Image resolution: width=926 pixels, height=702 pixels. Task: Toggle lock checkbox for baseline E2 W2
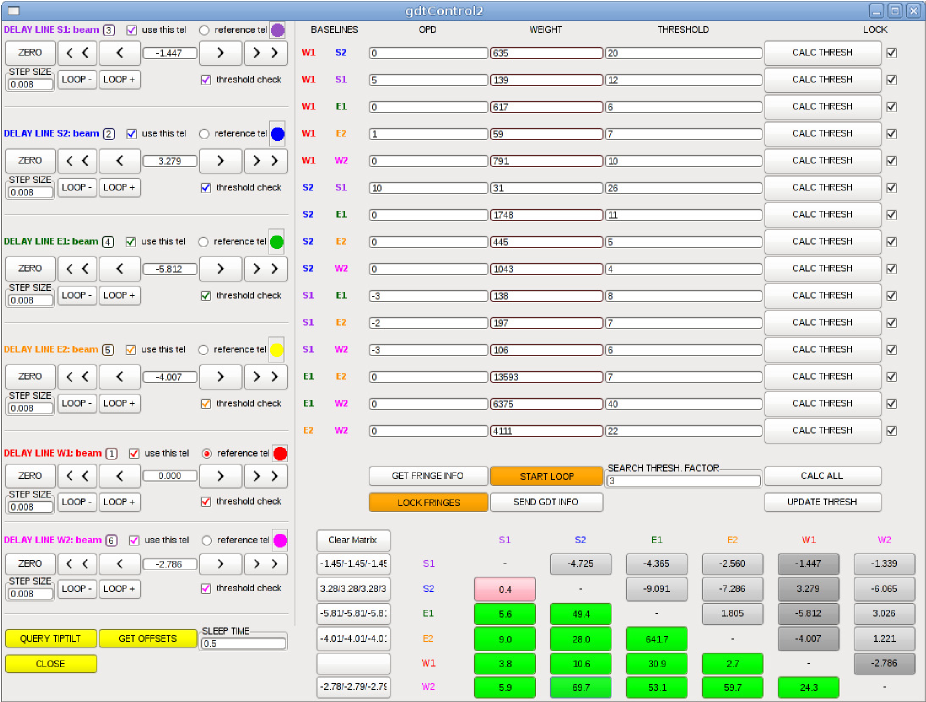tap(892, 431)
